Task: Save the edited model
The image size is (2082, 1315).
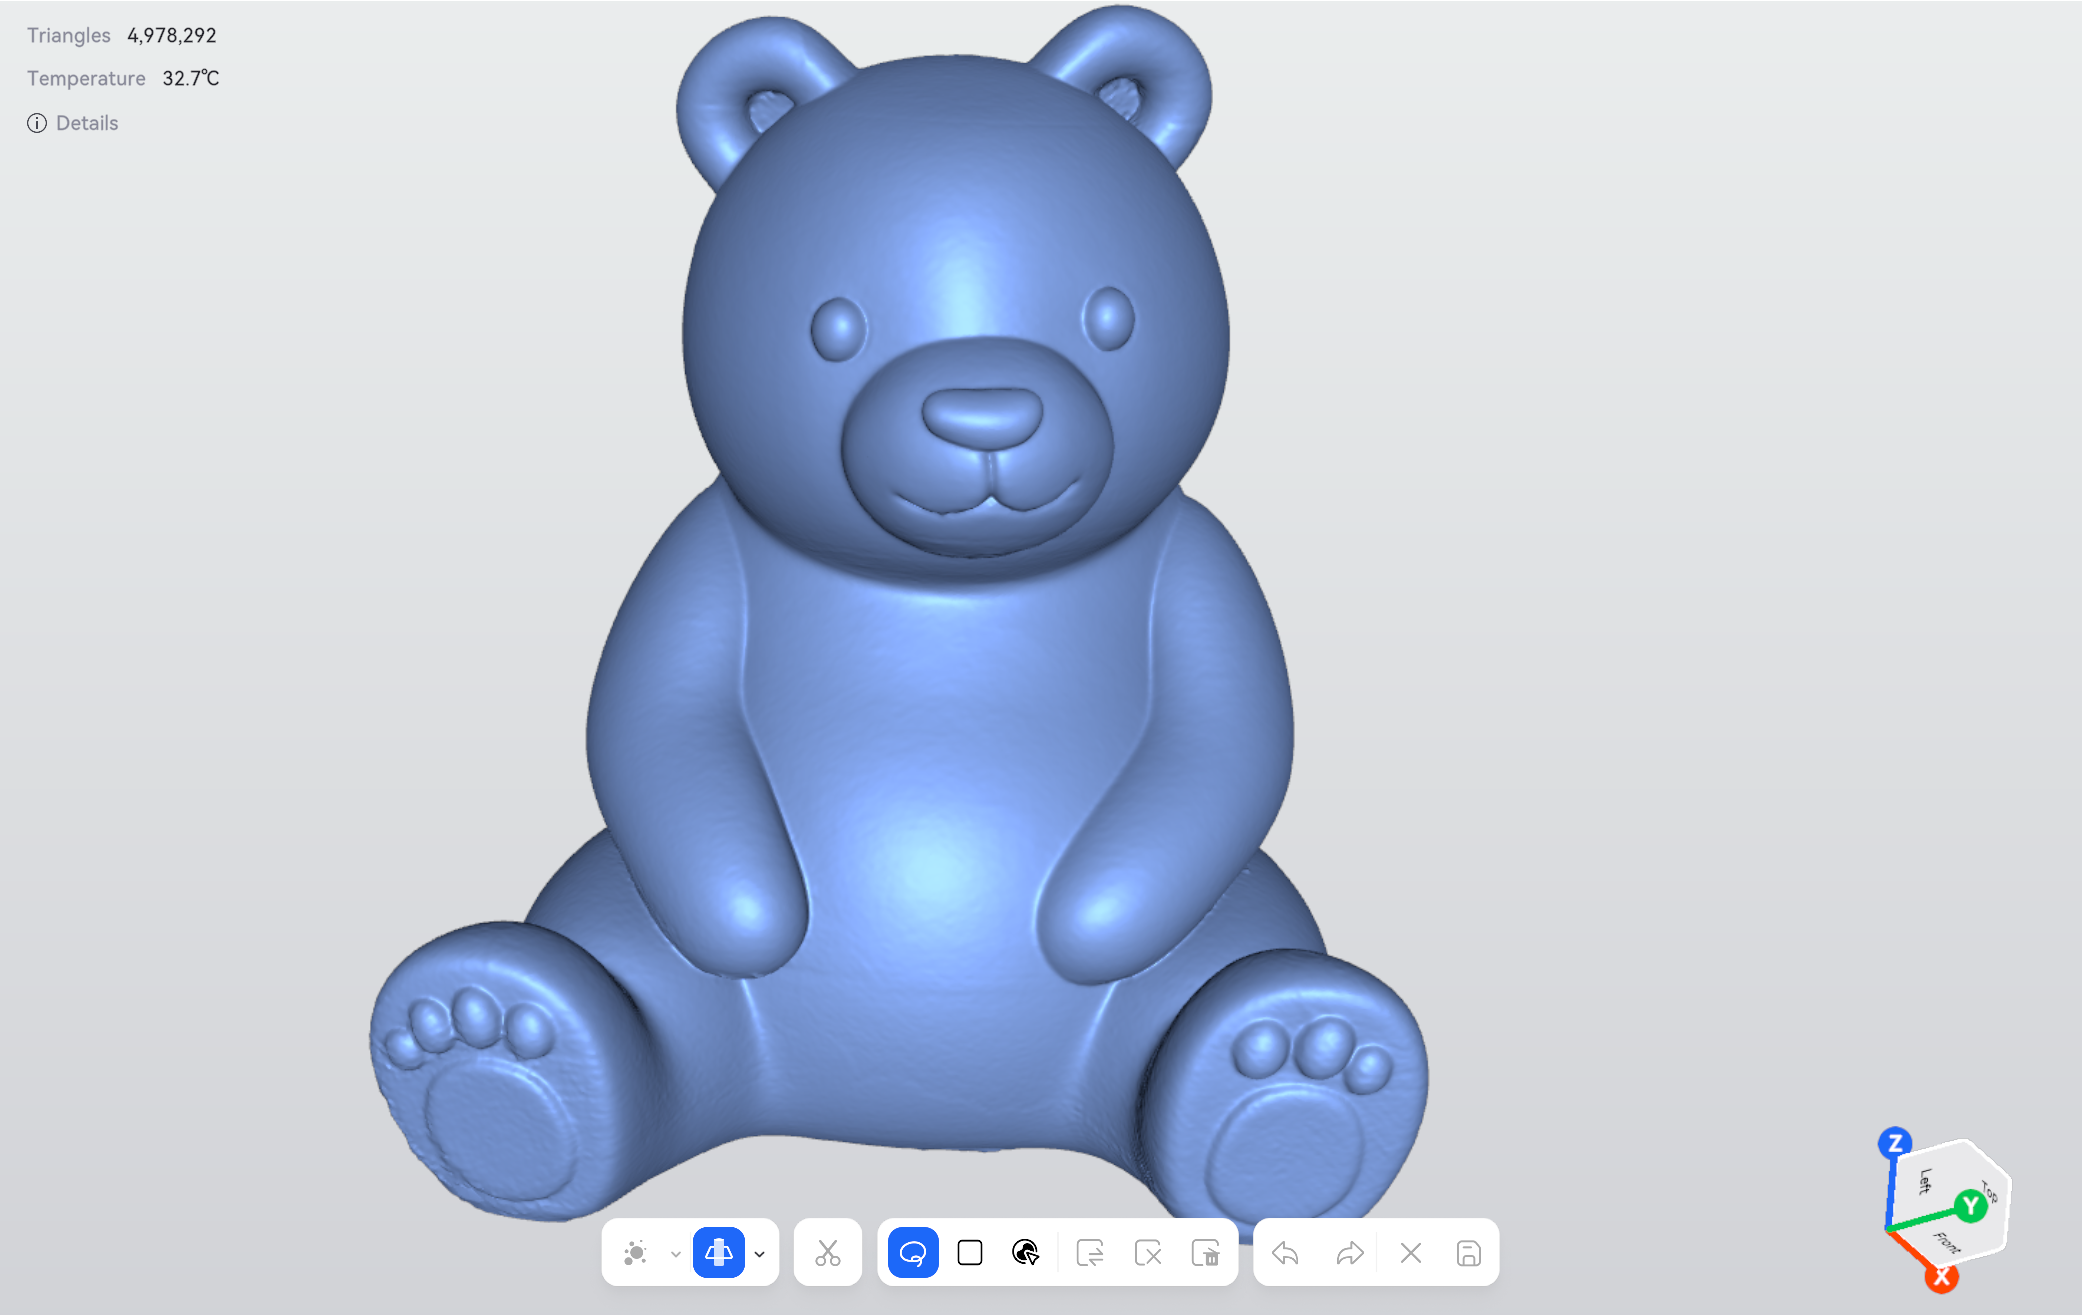Action: coord(1468,1252)
